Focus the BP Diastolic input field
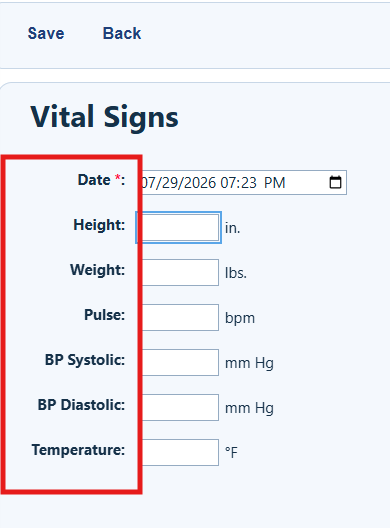The width and height of the screenshot is (390, 528). click(x=178, y=407)
